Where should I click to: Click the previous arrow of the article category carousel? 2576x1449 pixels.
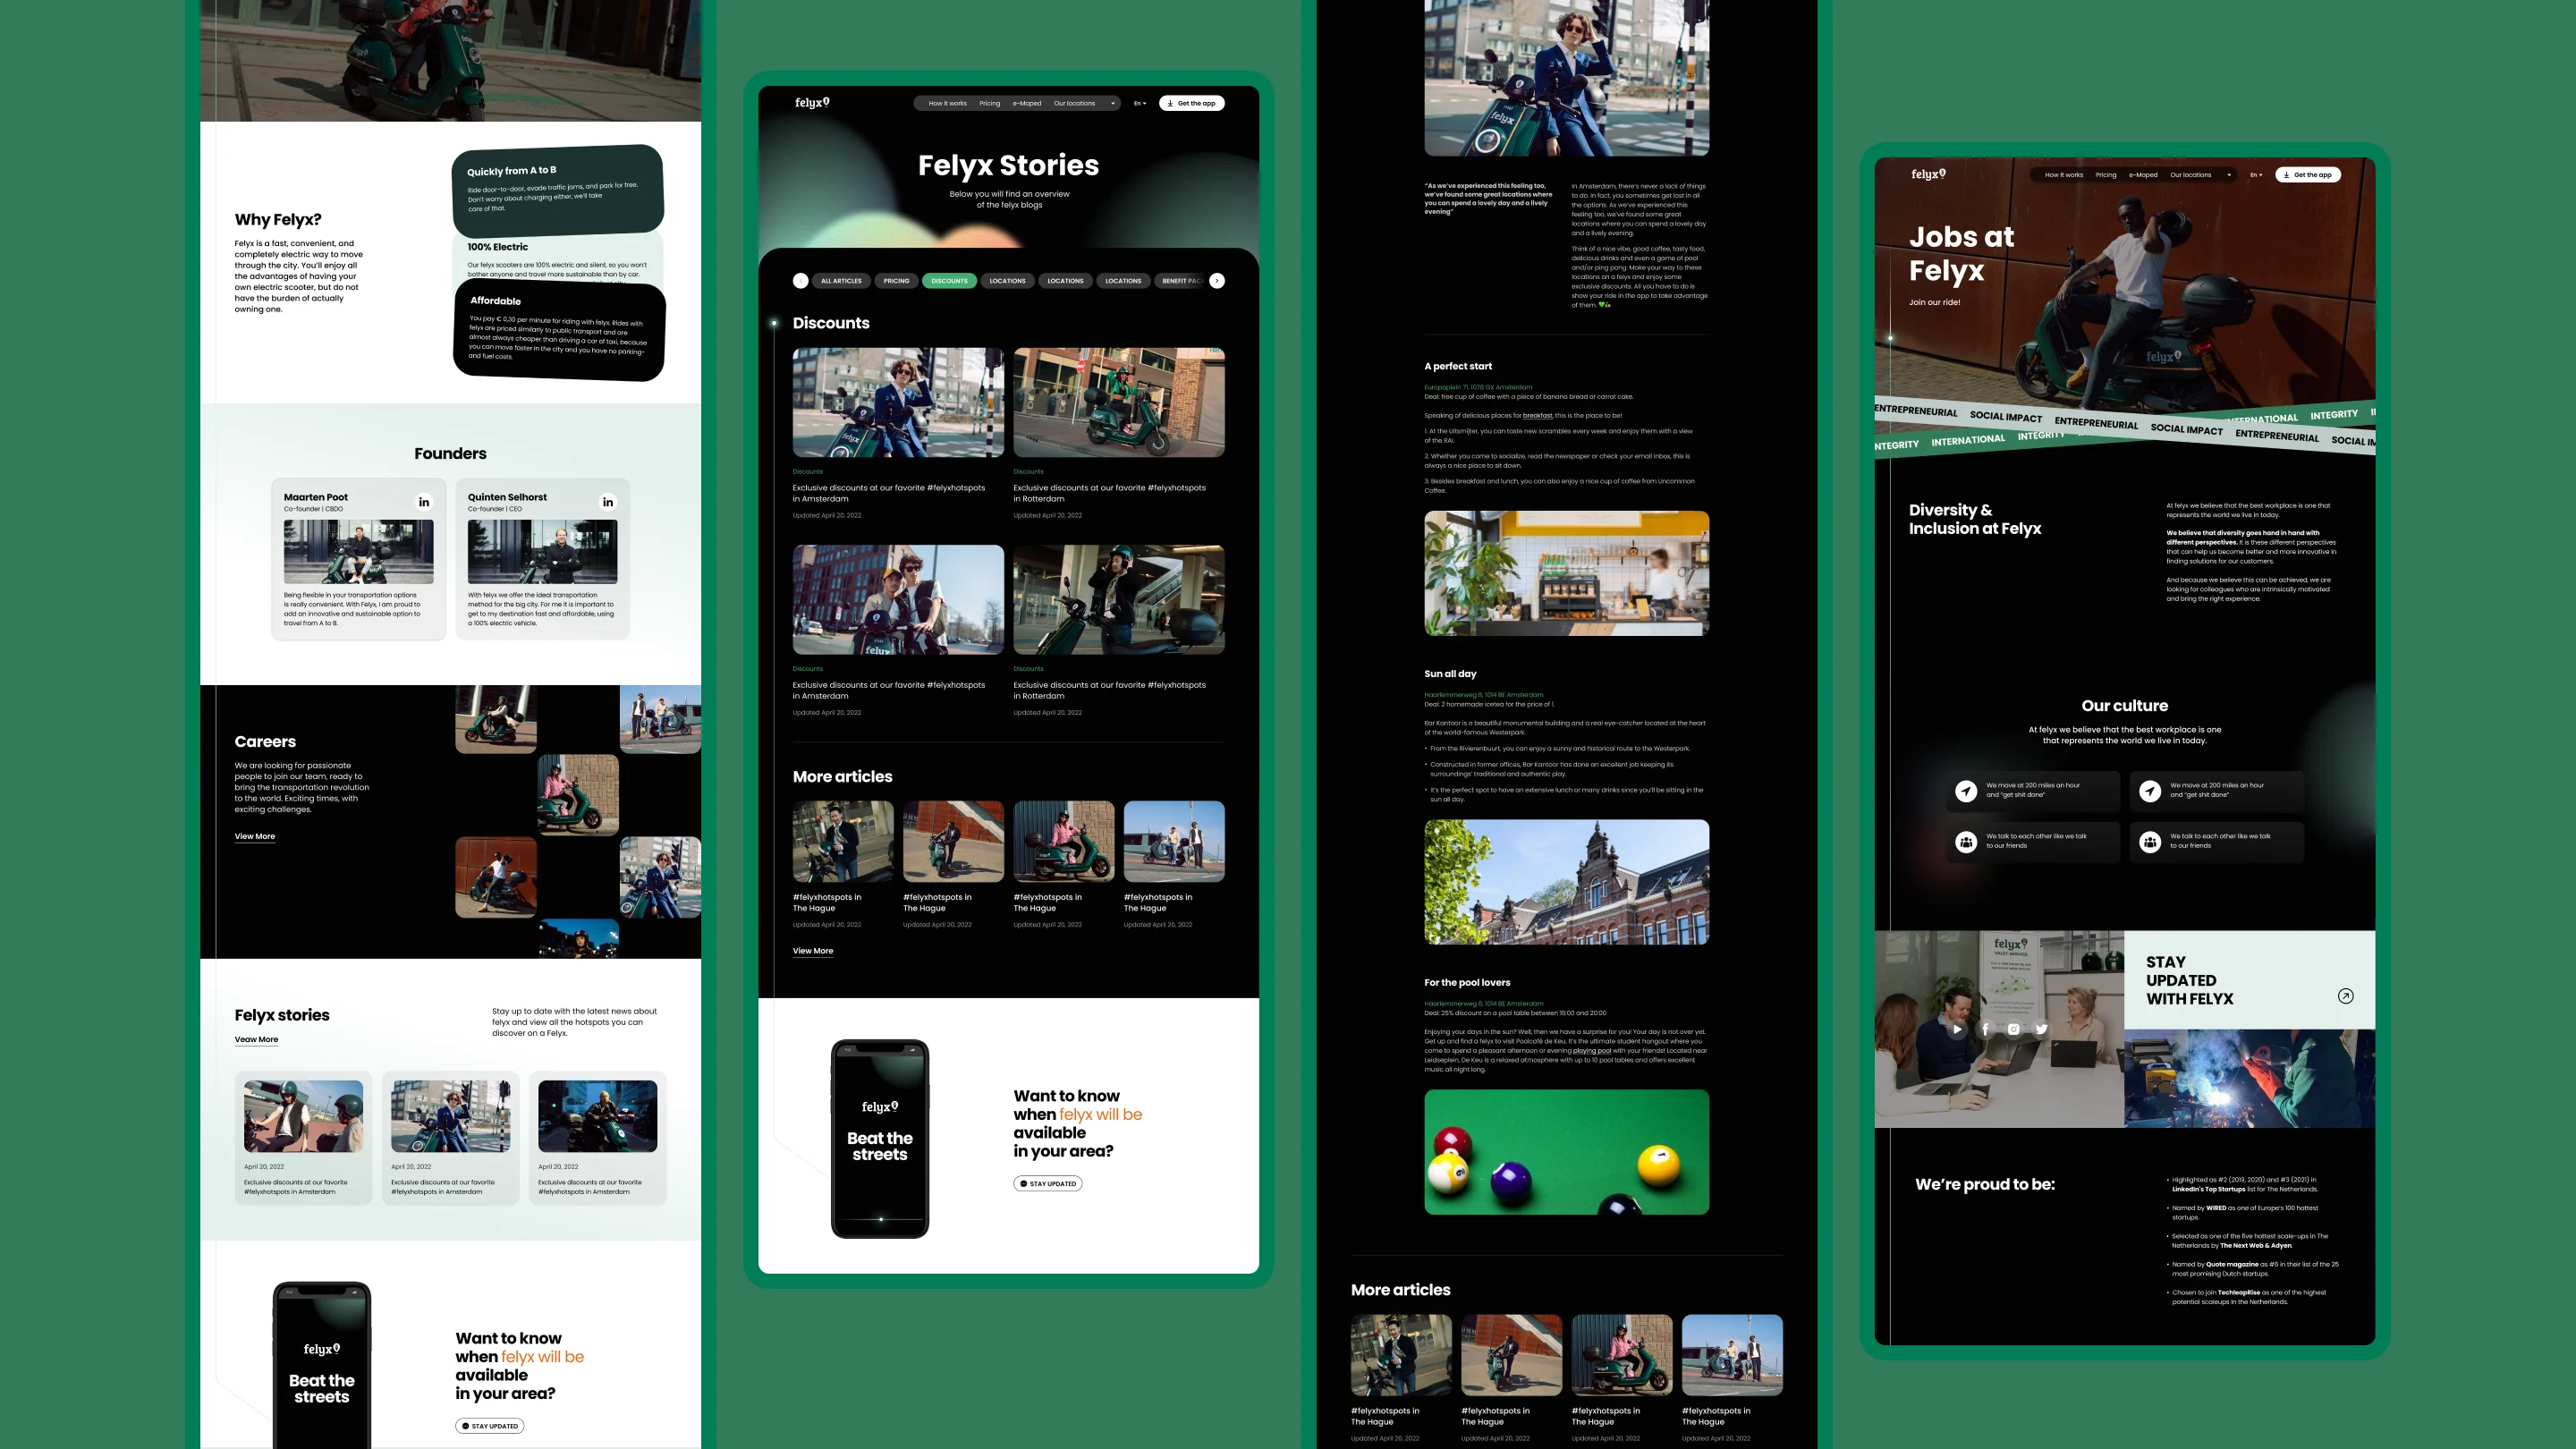(x=800, y=281)
